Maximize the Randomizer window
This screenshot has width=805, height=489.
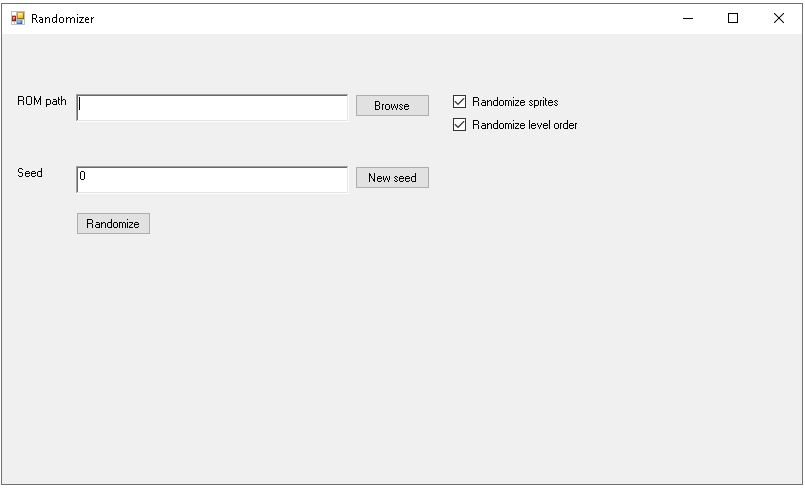(733, 18)
